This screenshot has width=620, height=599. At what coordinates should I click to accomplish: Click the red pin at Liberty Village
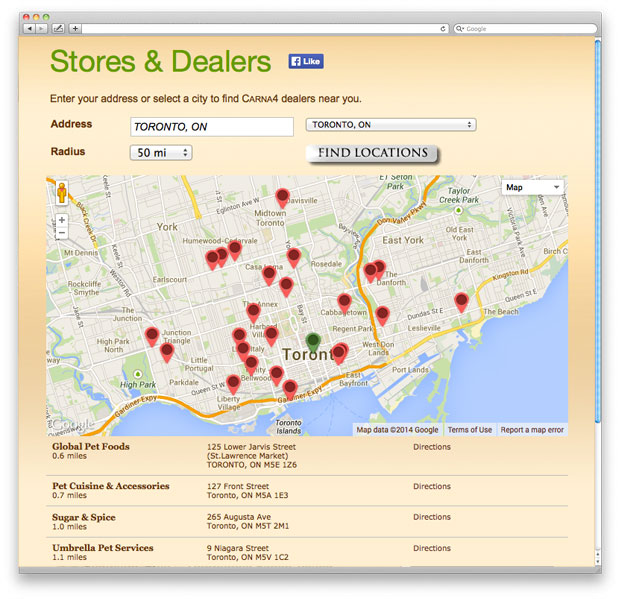pyautogui.click(x=233, y=385)
